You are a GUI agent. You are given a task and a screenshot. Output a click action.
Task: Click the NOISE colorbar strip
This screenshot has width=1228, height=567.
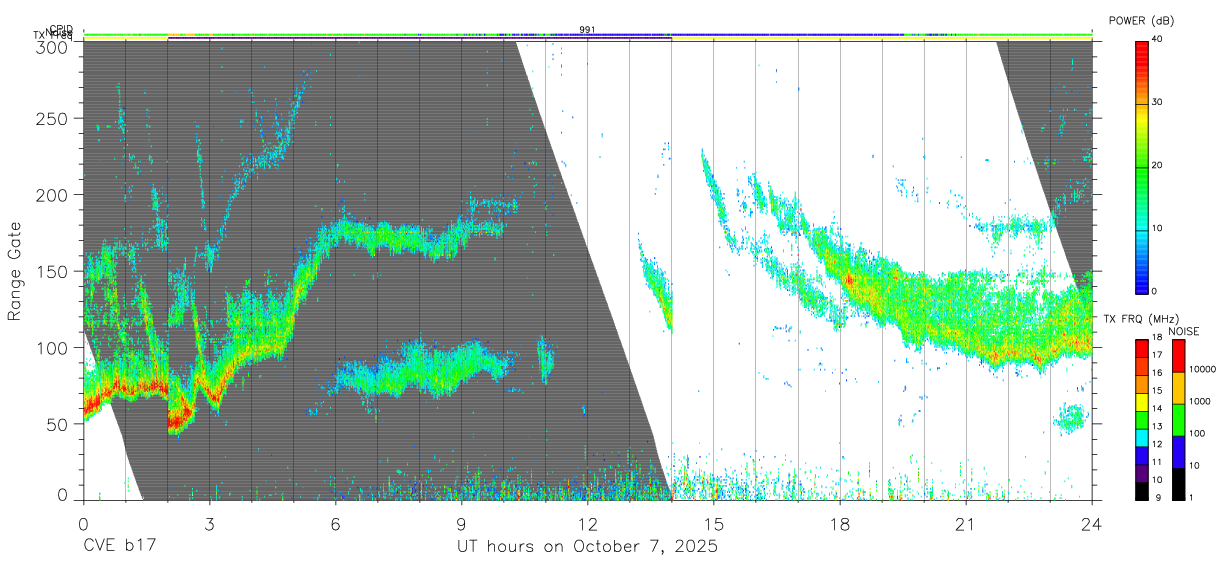click(1178, 419)
